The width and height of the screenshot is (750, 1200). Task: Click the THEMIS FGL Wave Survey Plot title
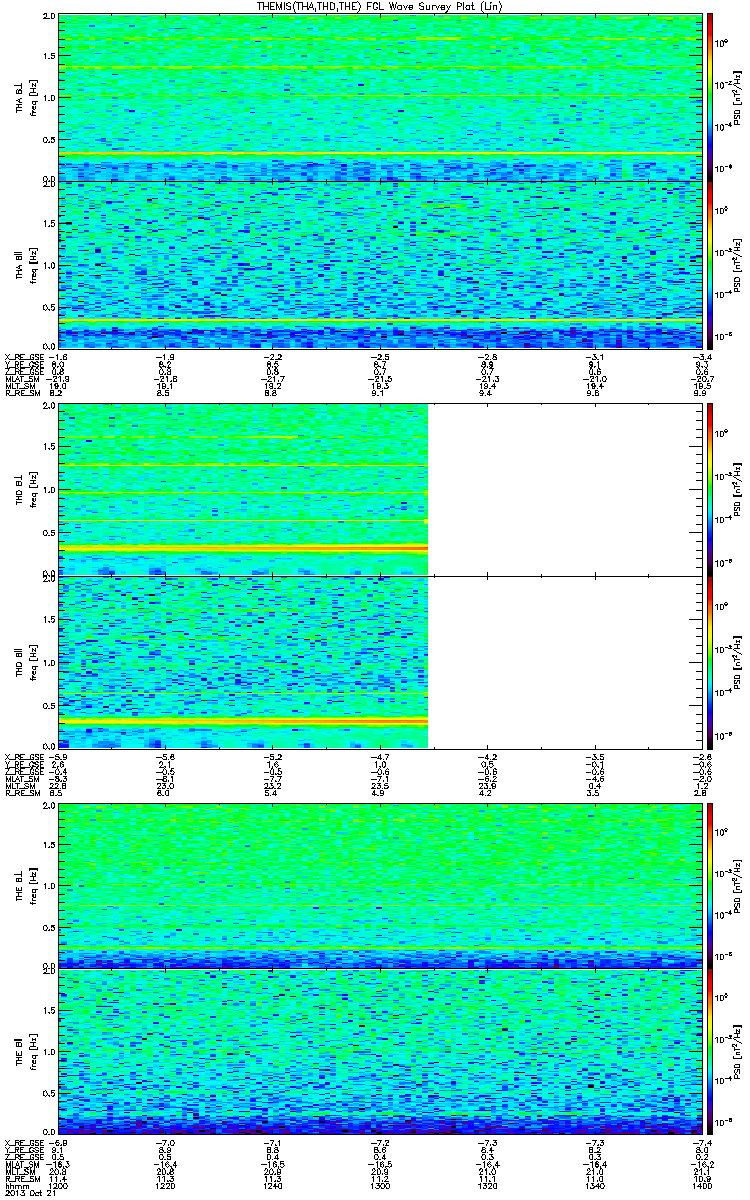click(x=381, y=7)
